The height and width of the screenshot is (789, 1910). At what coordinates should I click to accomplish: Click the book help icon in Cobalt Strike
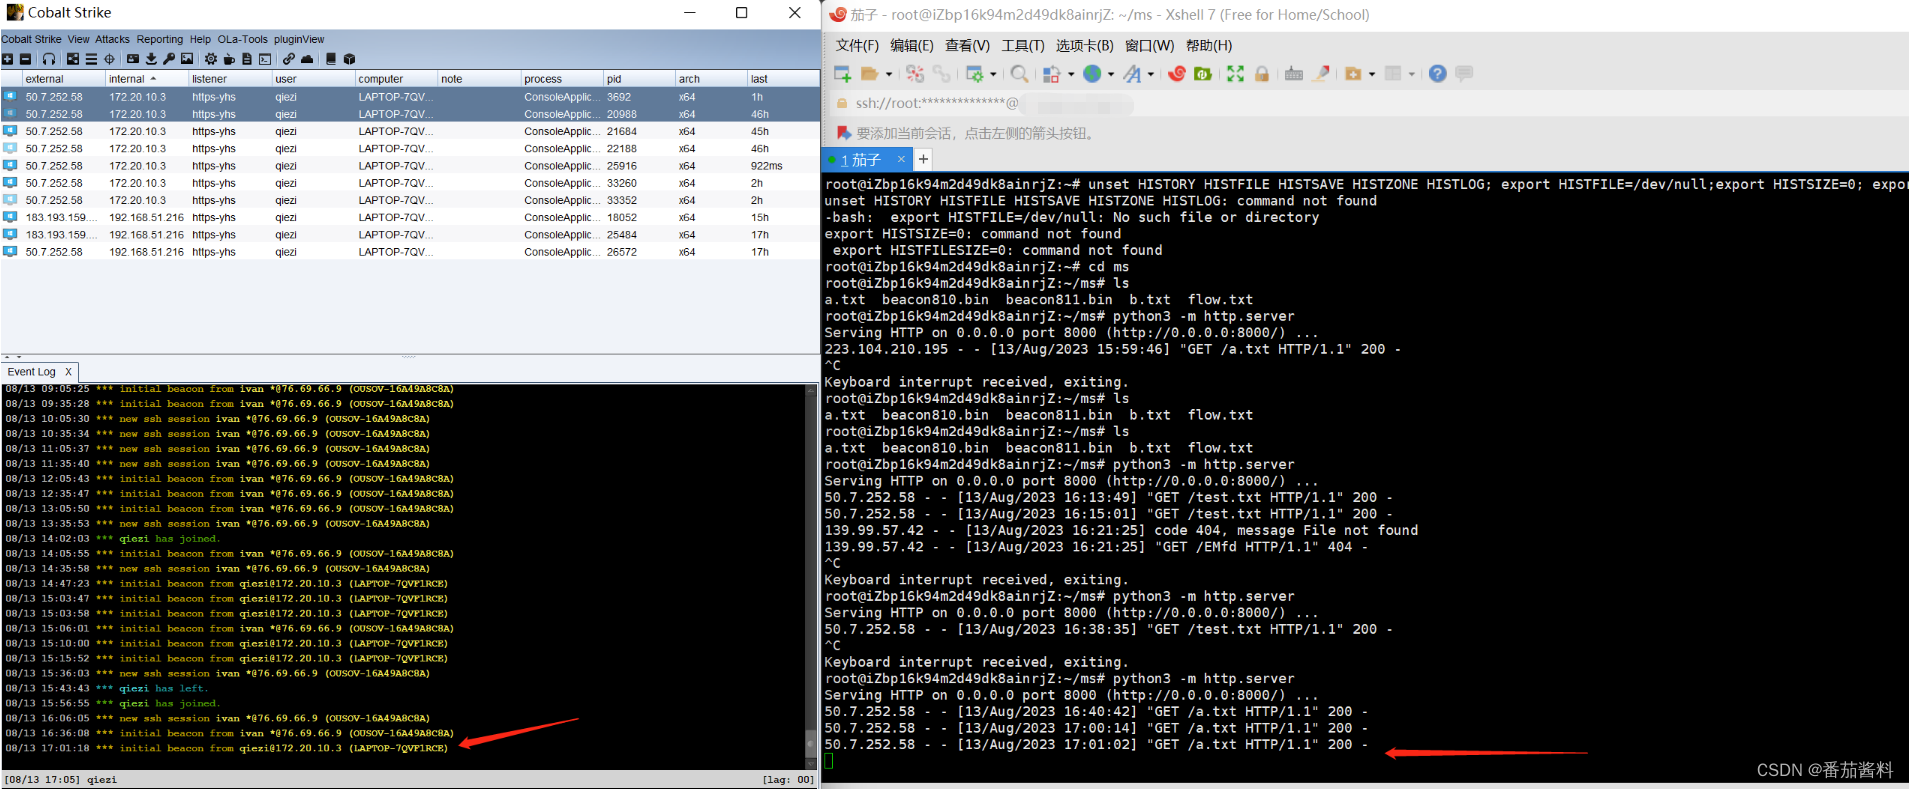[x=331, y=59]
